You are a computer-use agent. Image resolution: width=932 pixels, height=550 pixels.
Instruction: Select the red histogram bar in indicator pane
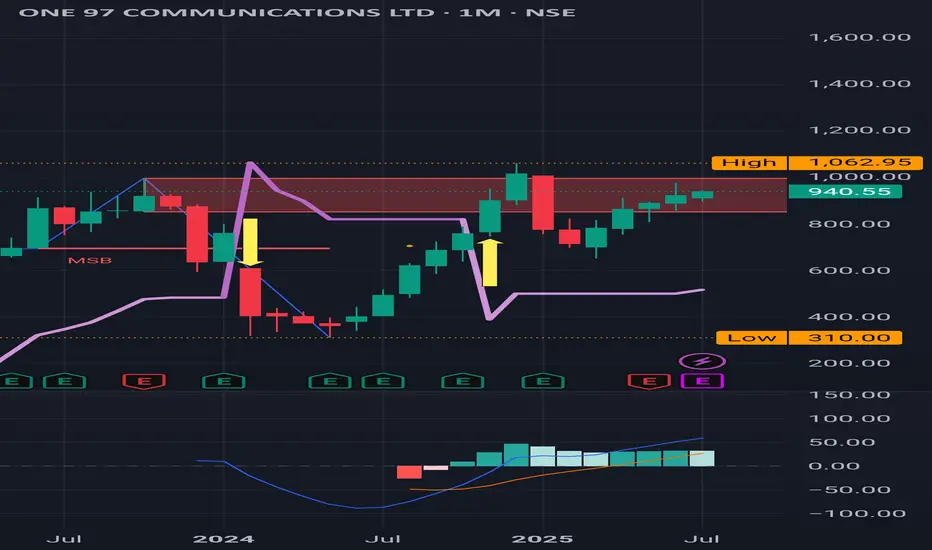(409, 472)
